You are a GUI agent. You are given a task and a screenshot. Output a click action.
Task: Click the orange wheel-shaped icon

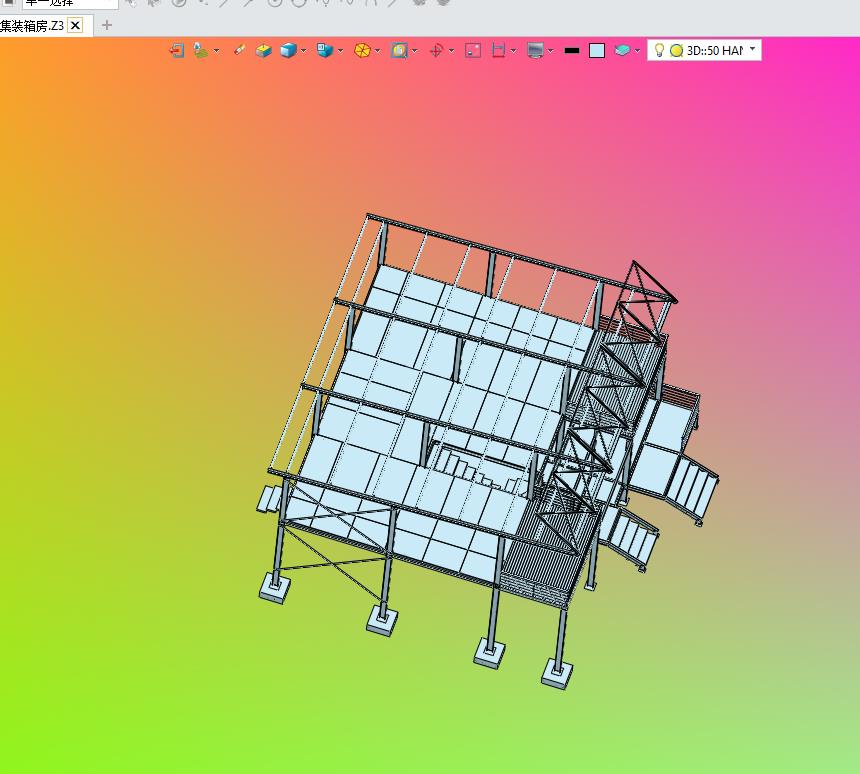pyautogui.click(x=362, y=50)
